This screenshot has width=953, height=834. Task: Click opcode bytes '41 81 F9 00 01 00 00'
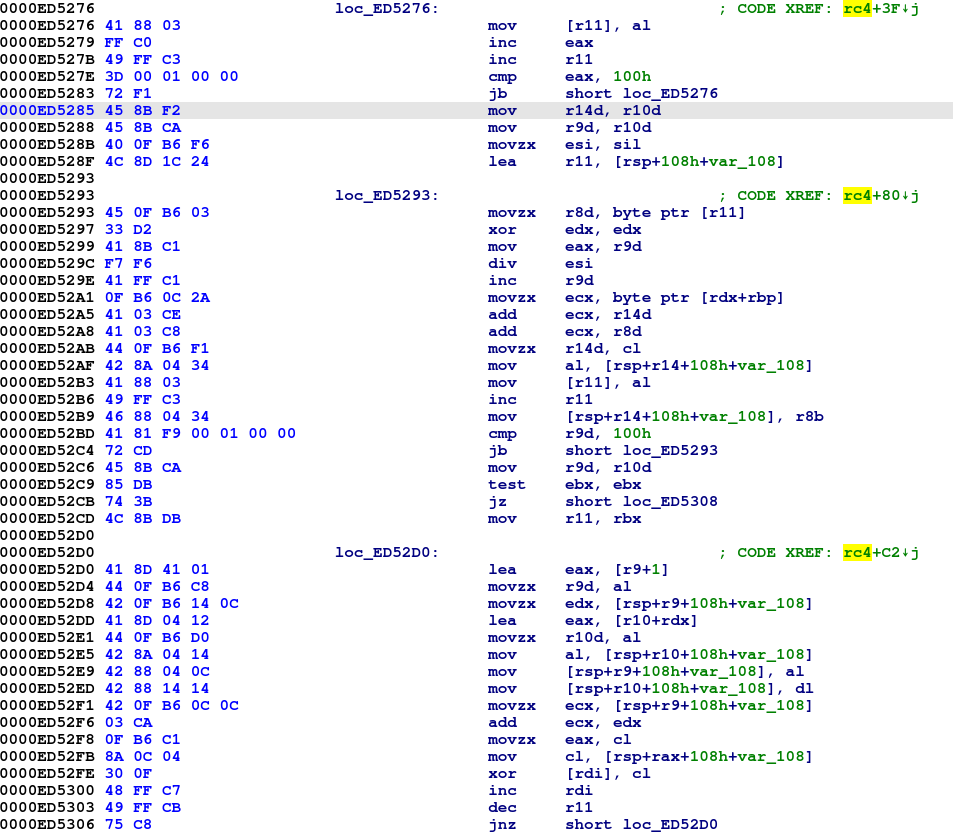pyautogui.click(x=200, y=433)
